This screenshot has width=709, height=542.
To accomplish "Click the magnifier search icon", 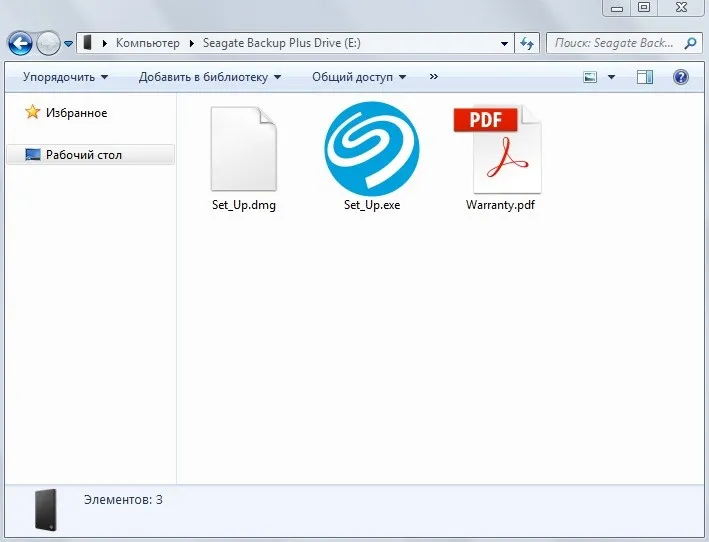I will point(690,43).
